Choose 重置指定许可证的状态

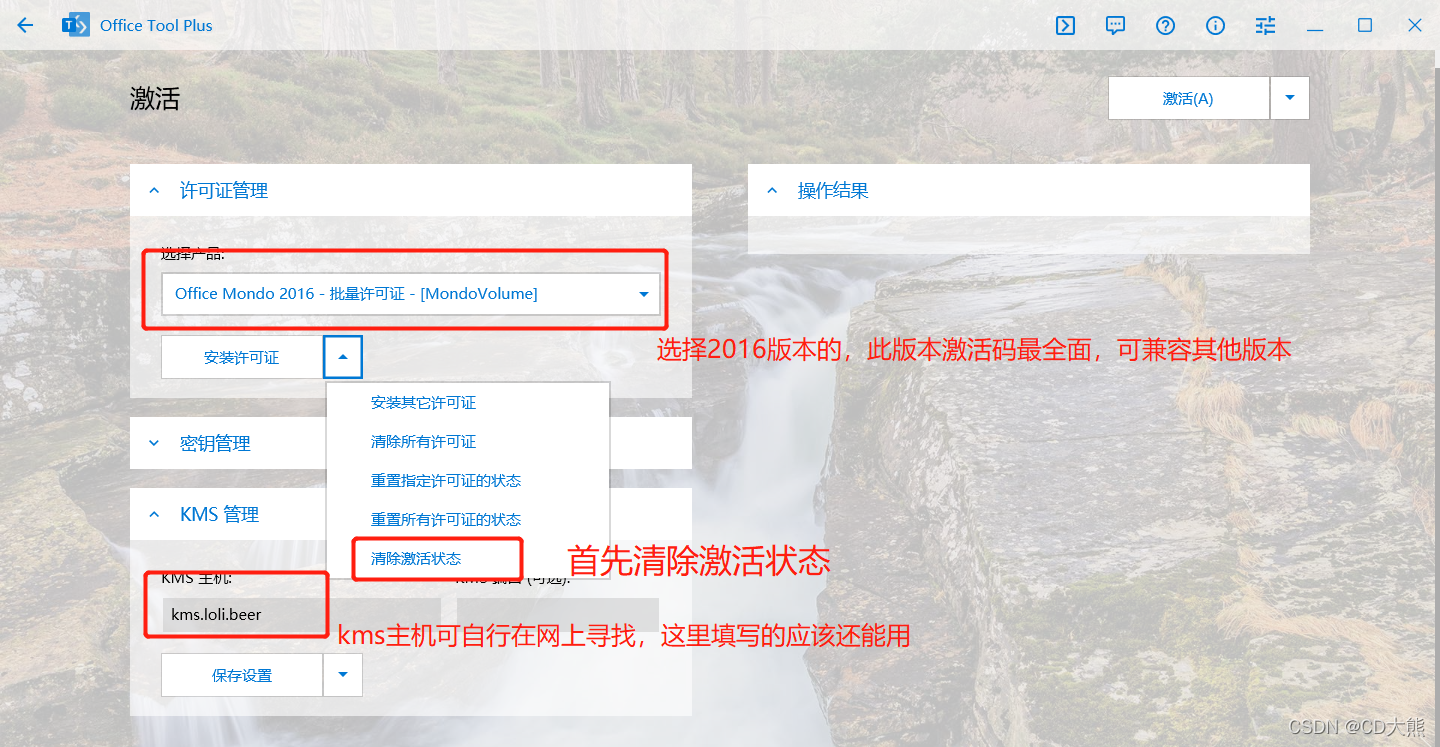[x=468, y=480]
